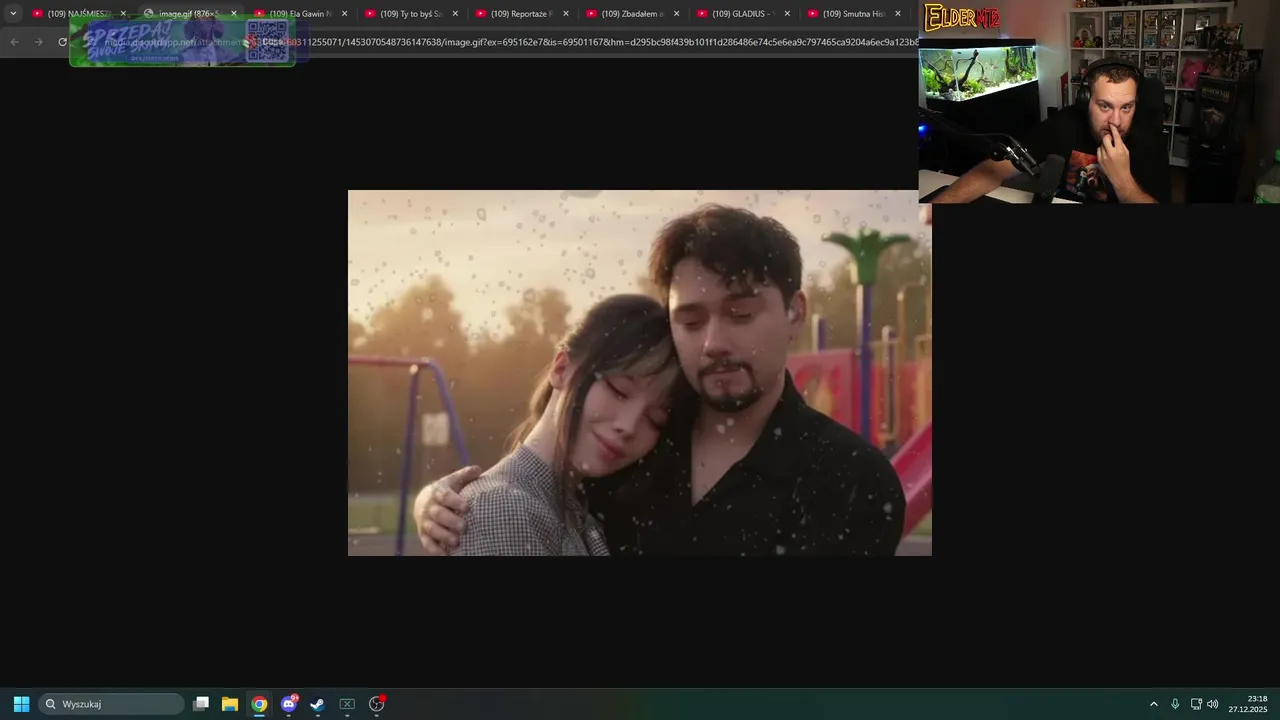Screen dimensions: 1280x720
Task: Open Steam from the taskbar
Action: pyautogui.click(x=318, y=704)
